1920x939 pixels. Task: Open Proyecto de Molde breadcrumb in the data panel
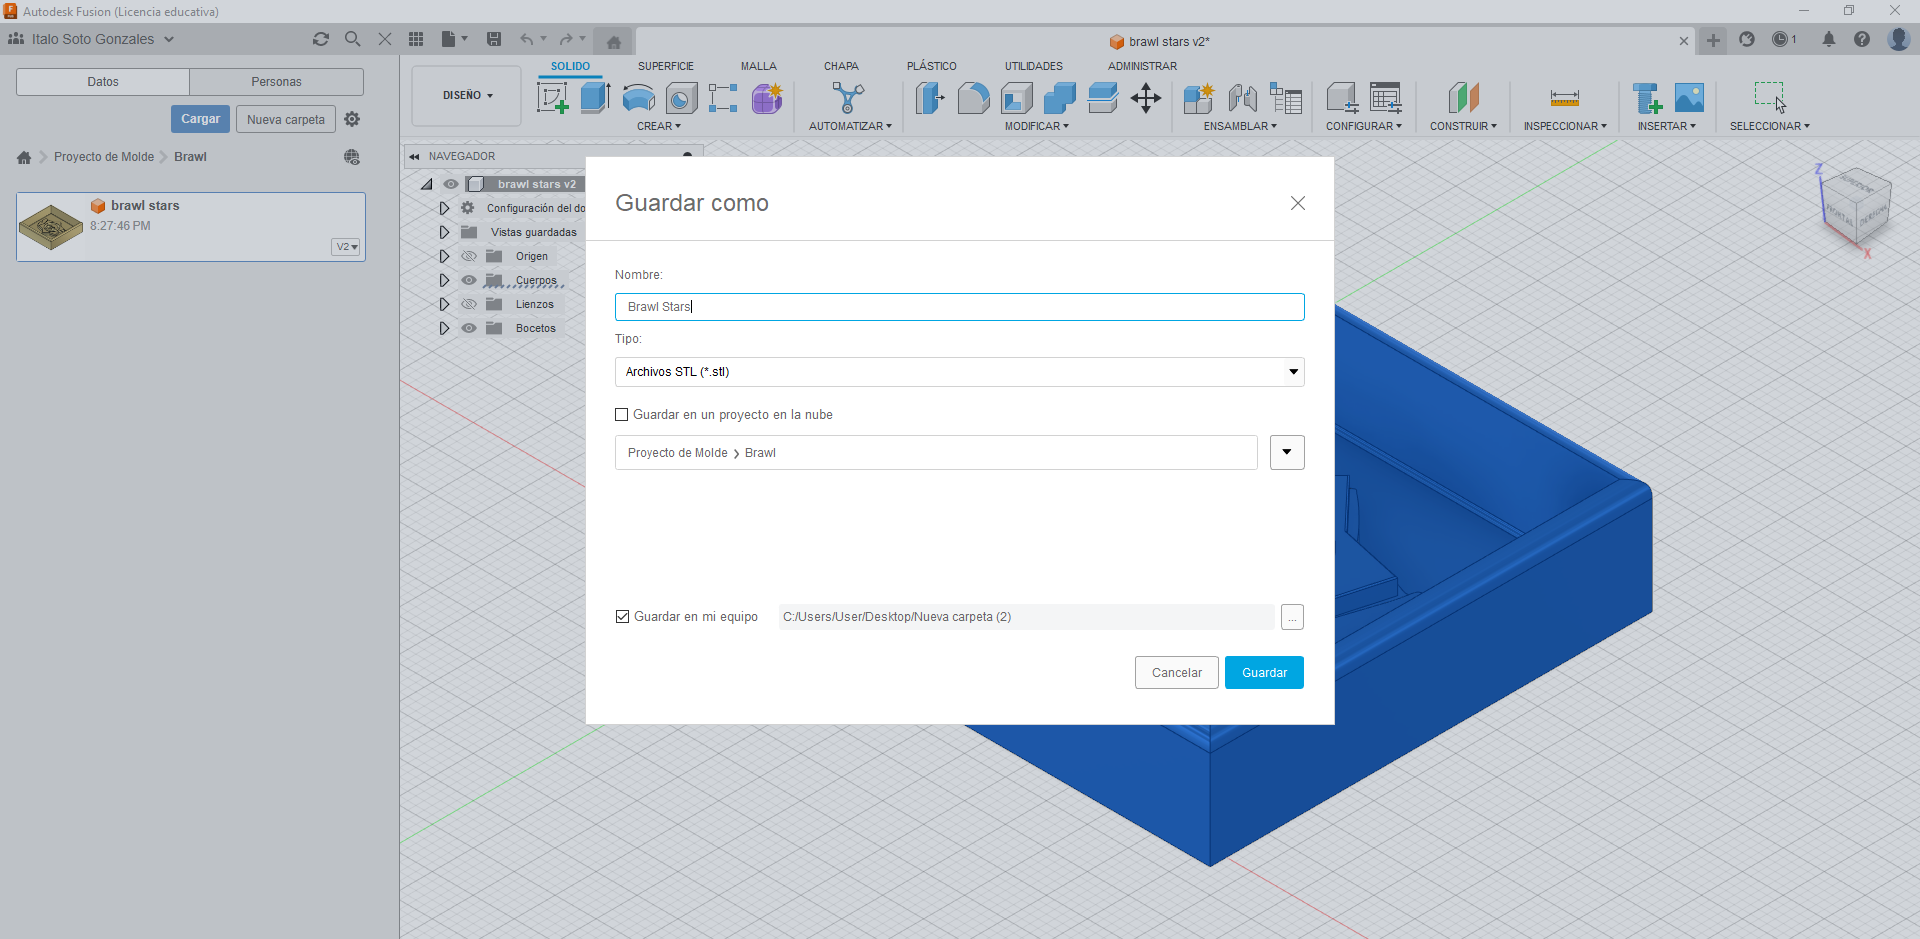[x=104, y=157]
